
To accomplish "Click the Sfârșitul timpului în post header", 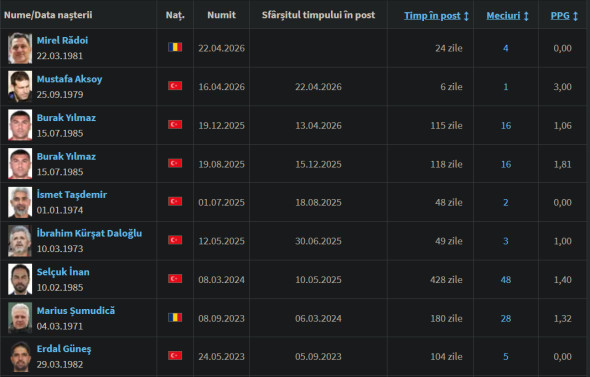I will [x=318, y=15].
